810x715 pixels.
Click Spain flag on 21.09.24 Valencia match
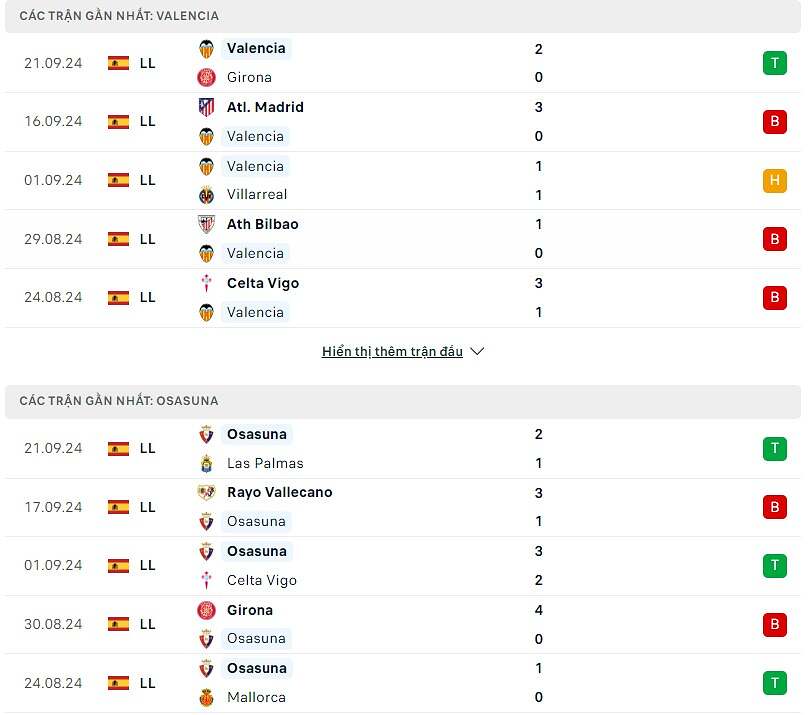(x=118, y=63)
